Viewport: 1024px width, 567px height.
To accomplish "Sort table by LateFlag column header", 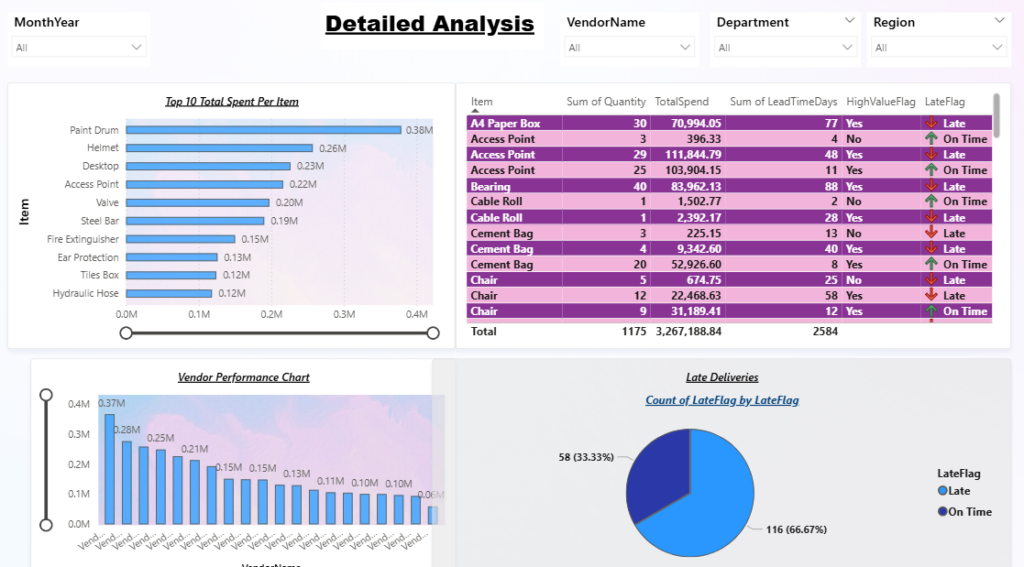I will 944,101.
